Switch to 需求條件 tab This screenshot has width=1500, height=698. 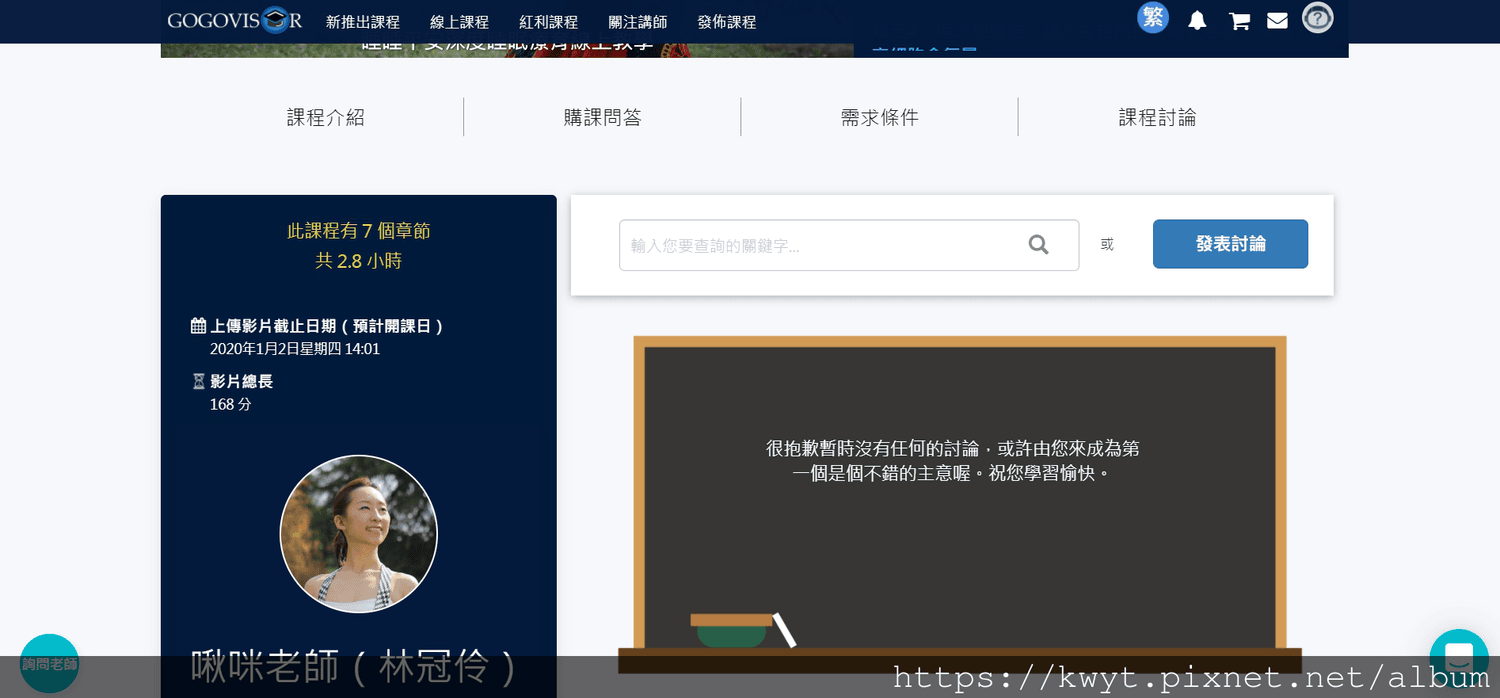pos(880,117)
